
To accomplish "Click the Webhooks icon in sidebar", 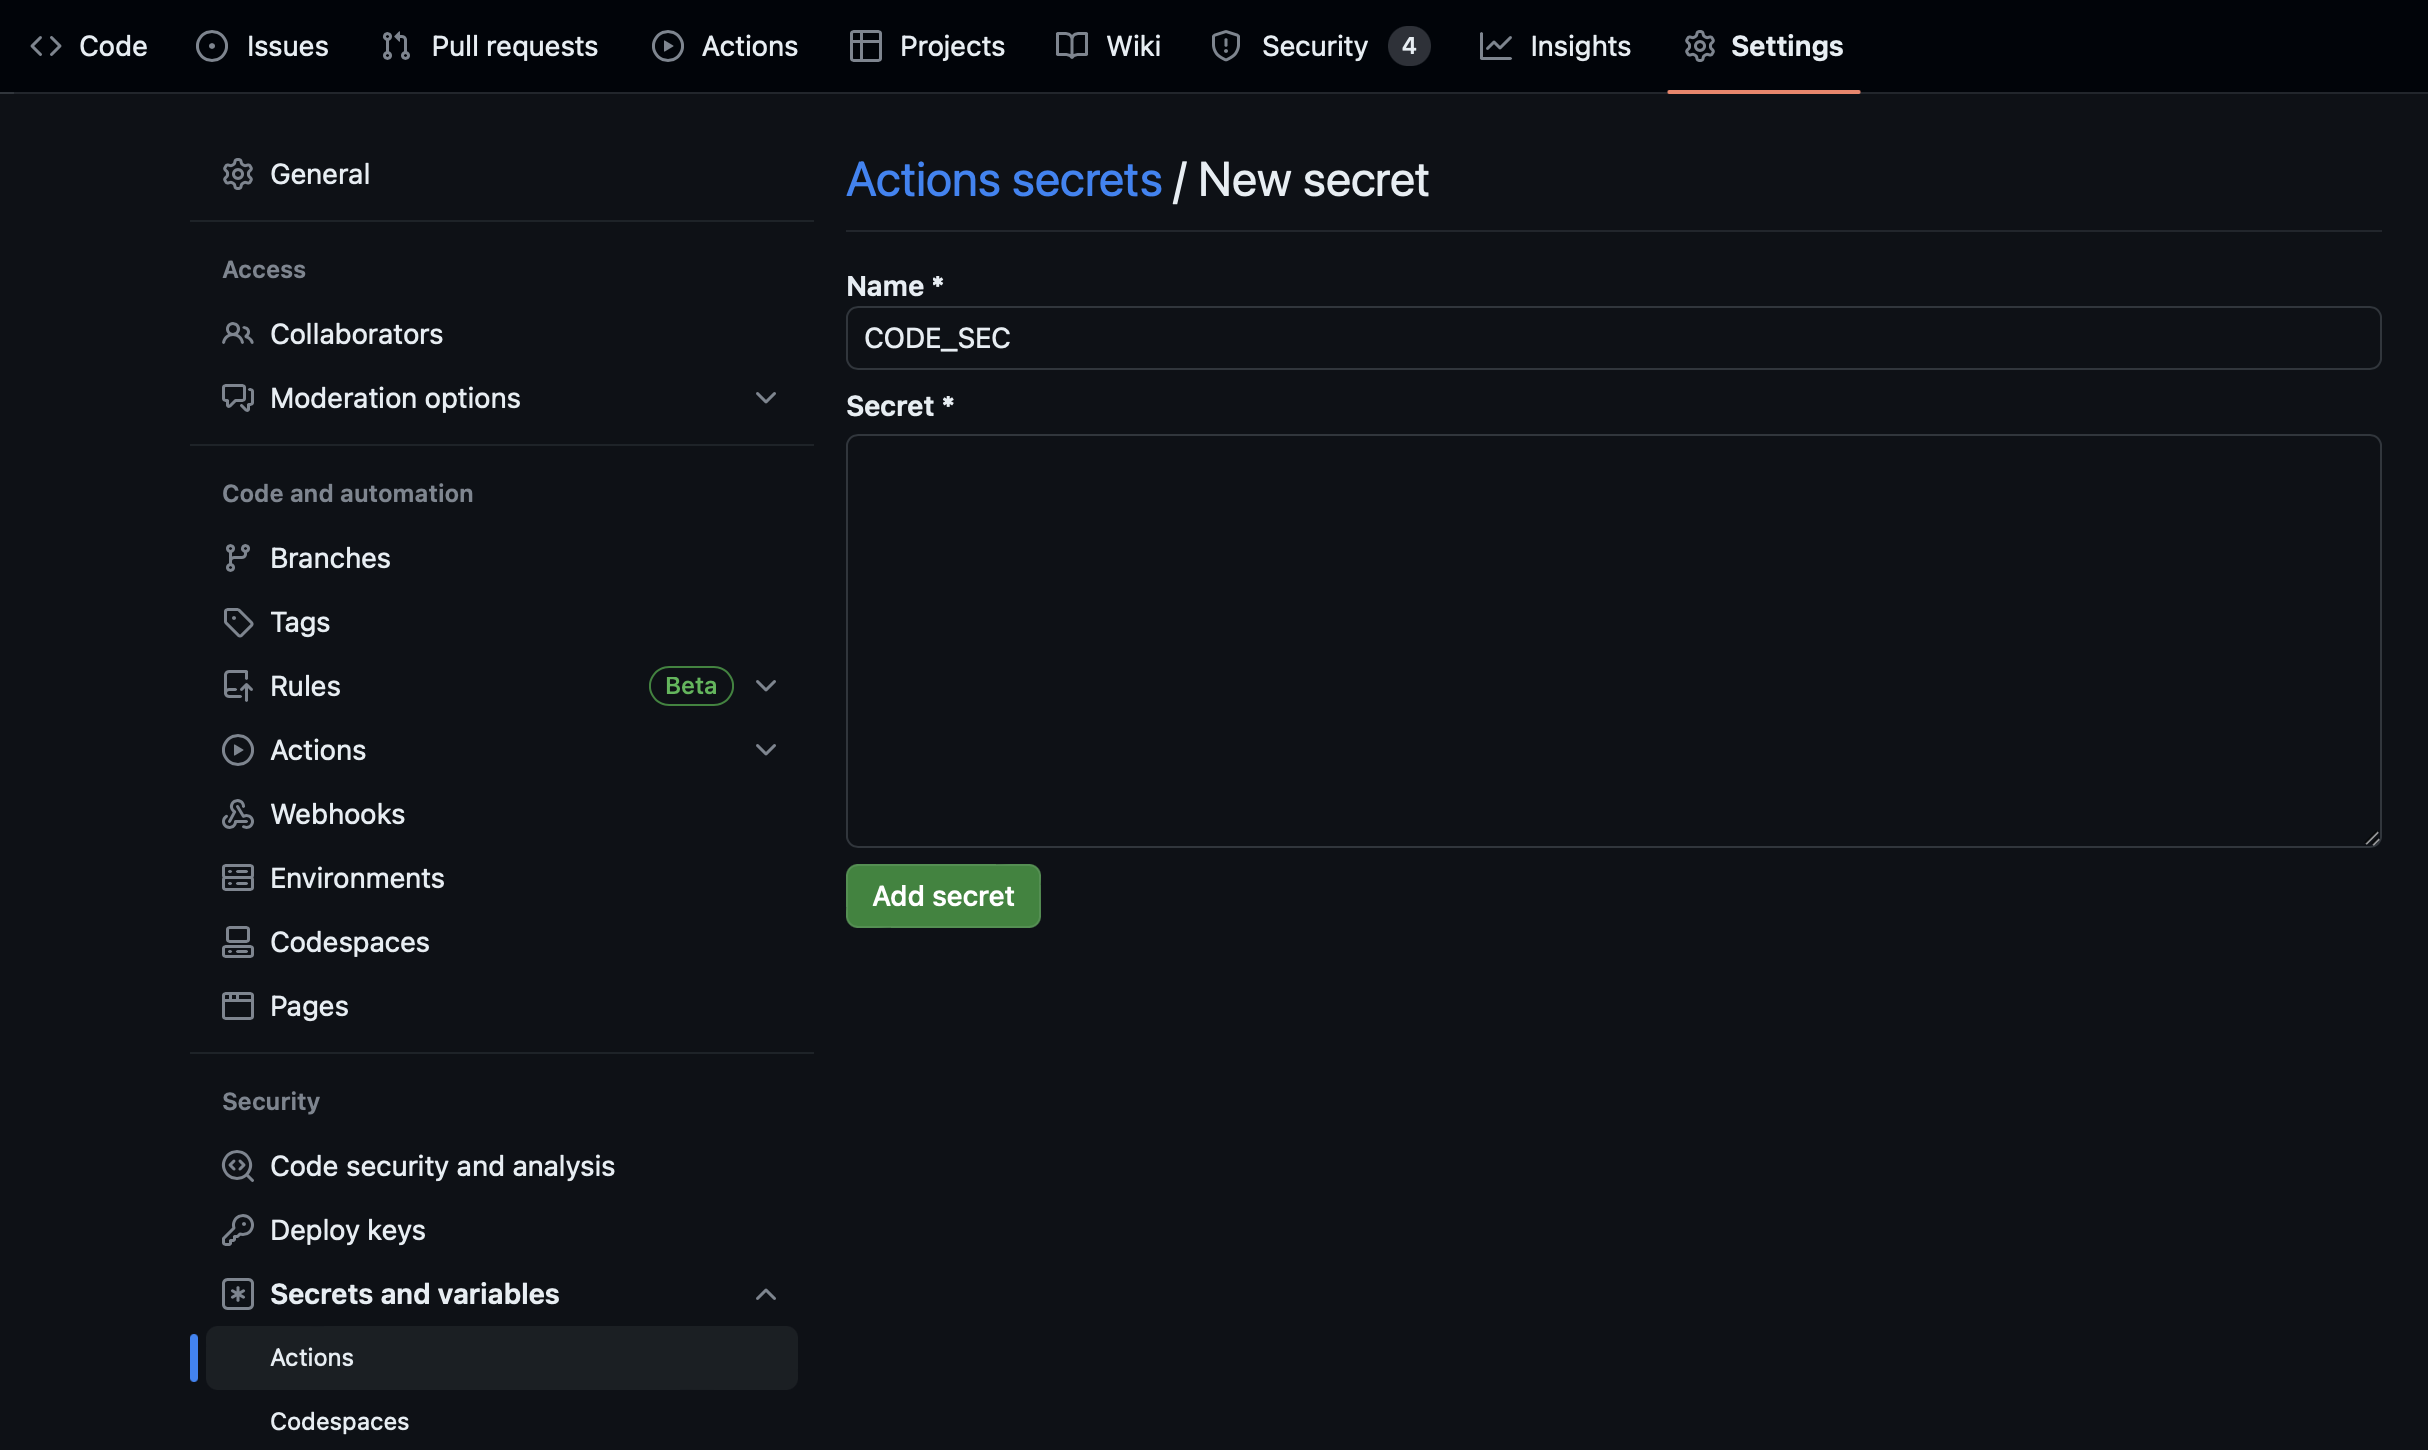I will (237, 814).
